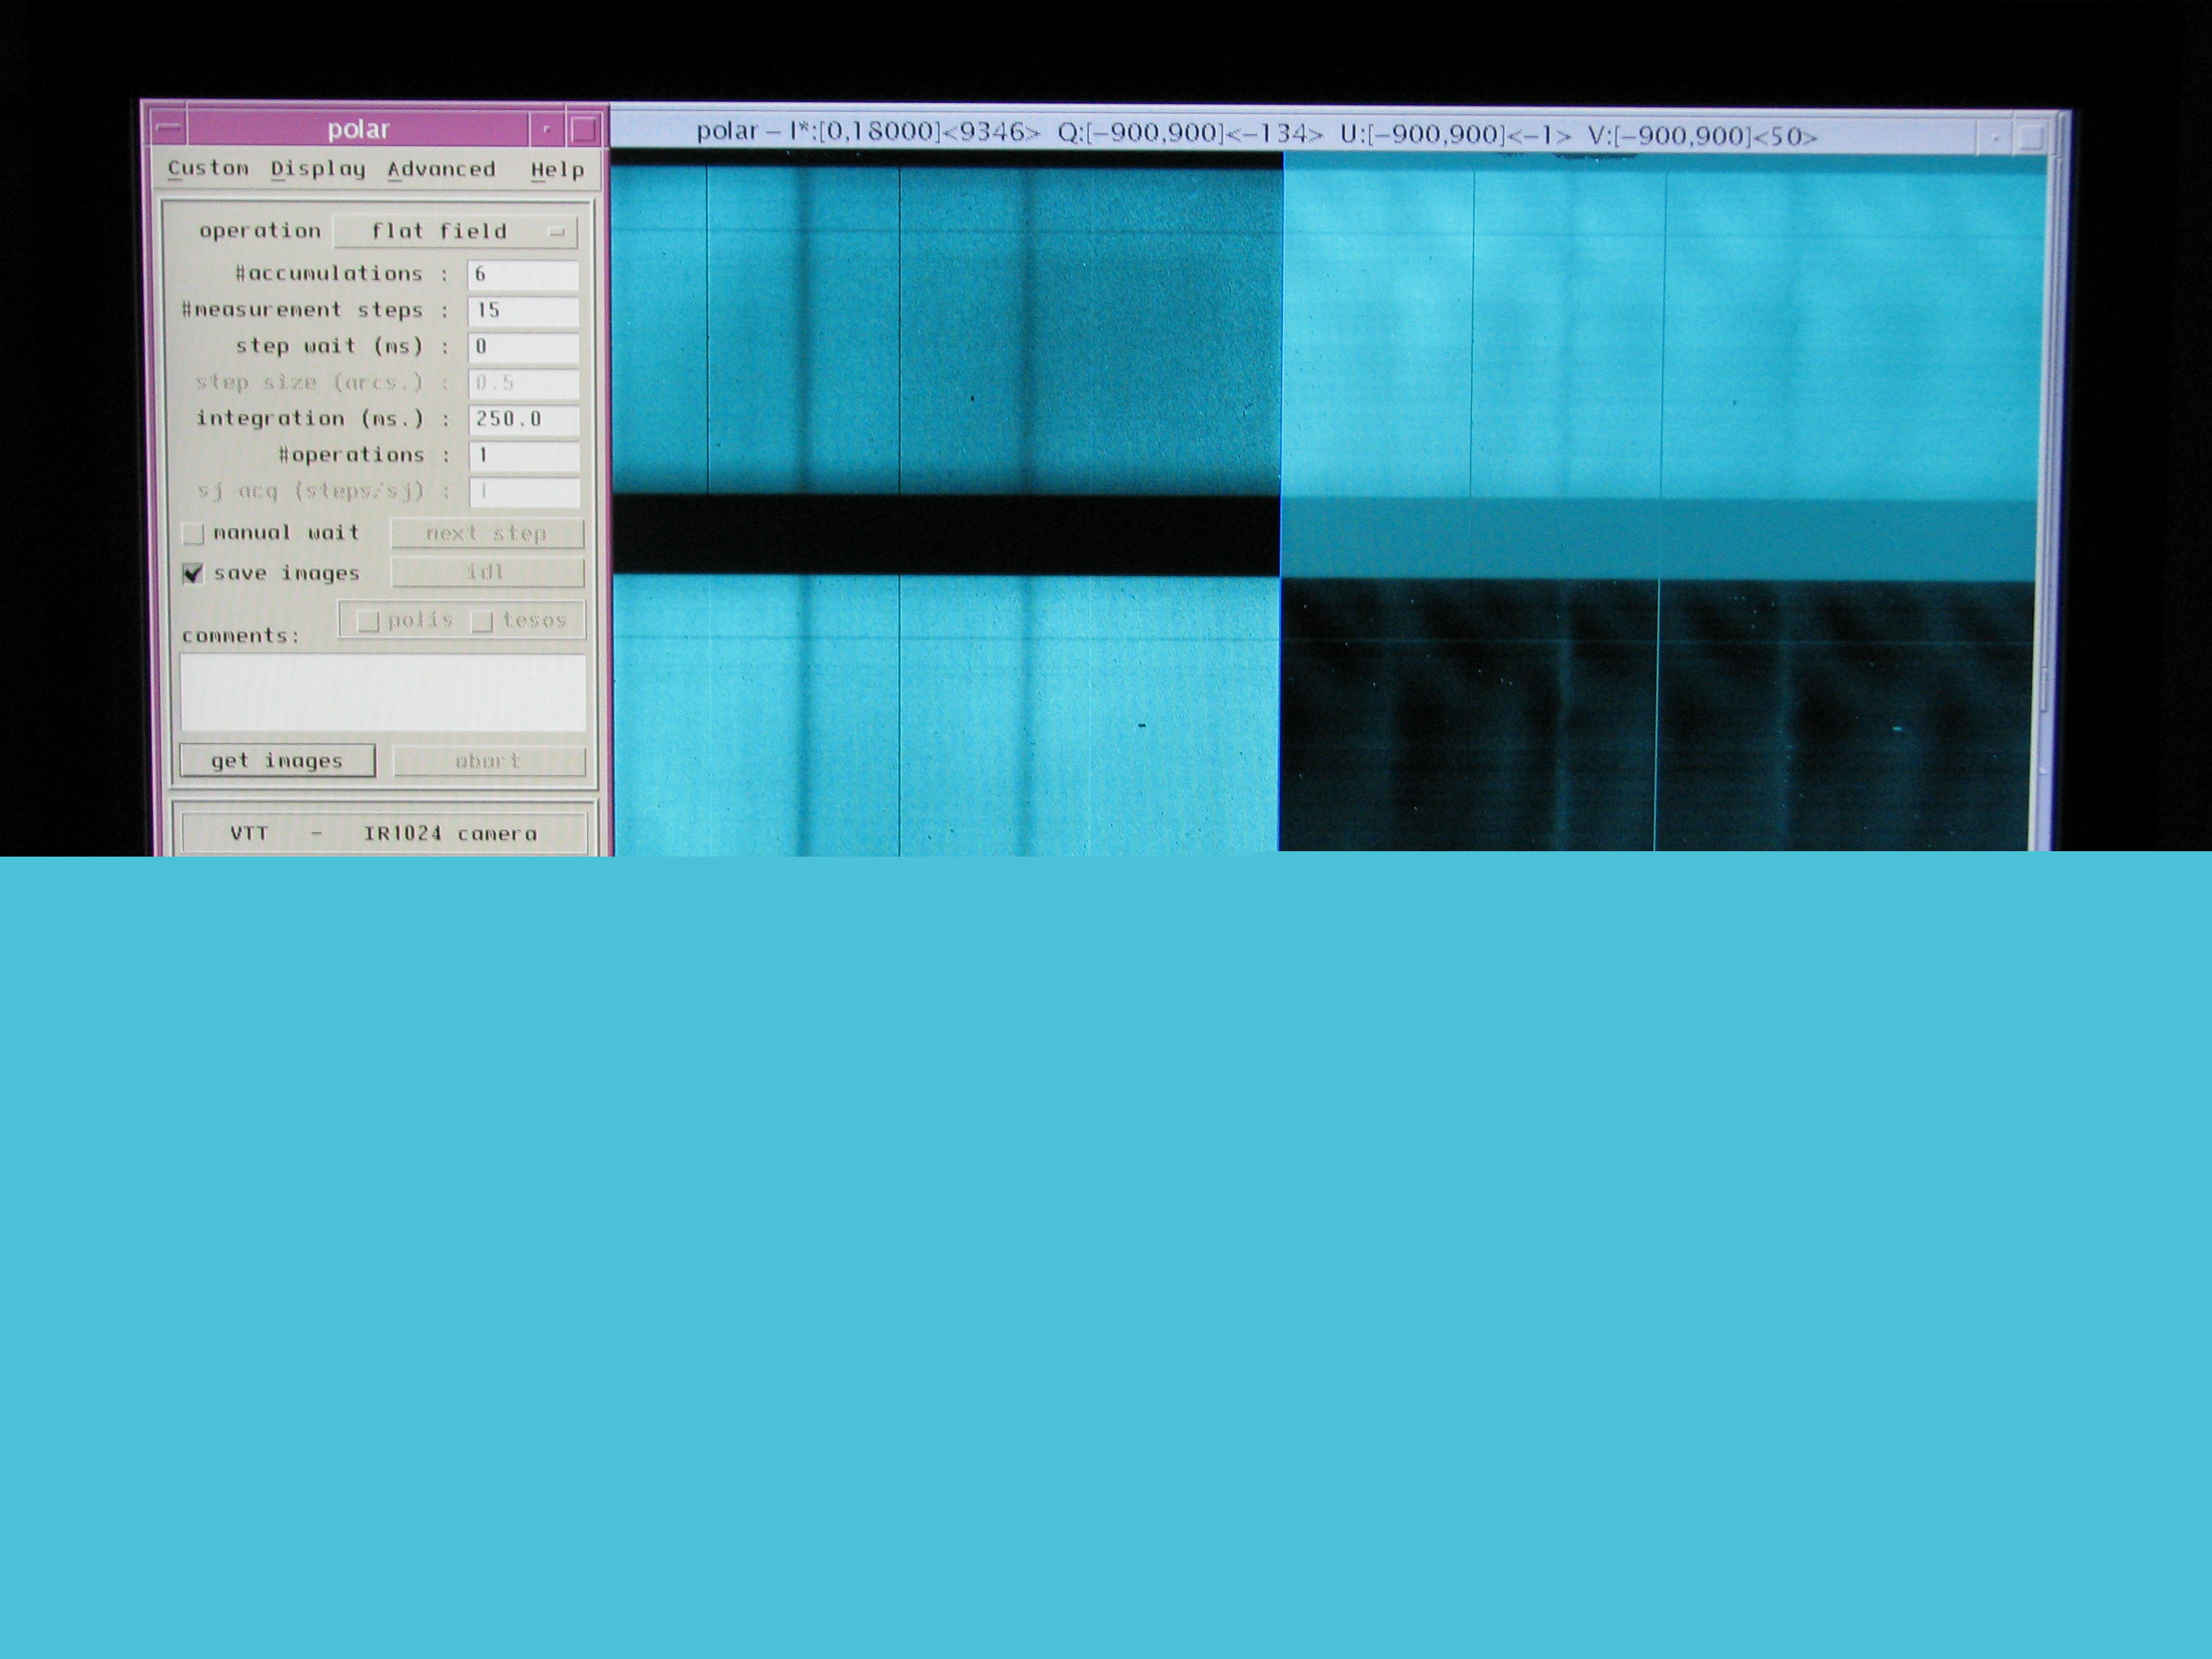Open the Custom menu

coord(208,168)
